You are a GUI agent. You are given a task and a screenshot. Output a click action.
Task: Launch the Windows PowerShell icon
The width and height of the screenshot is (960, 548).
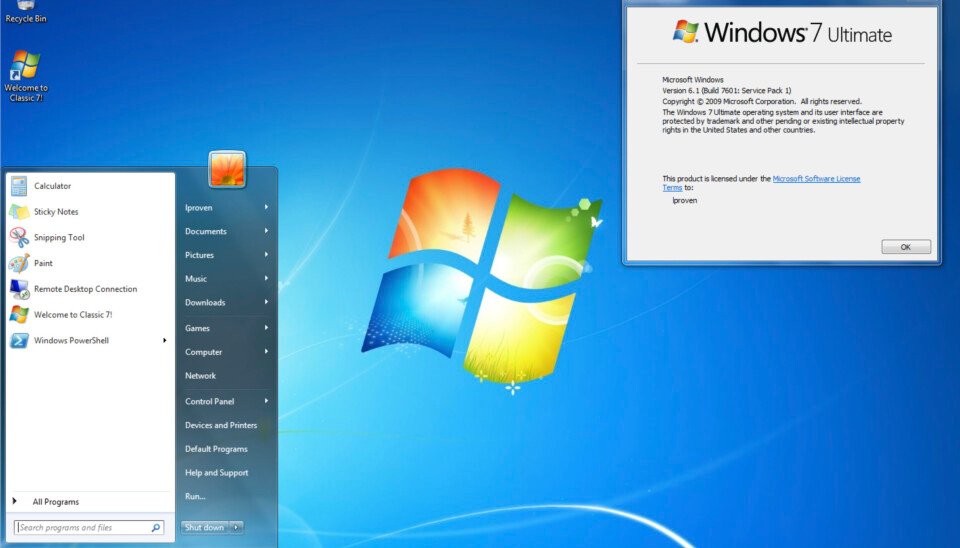19,340
